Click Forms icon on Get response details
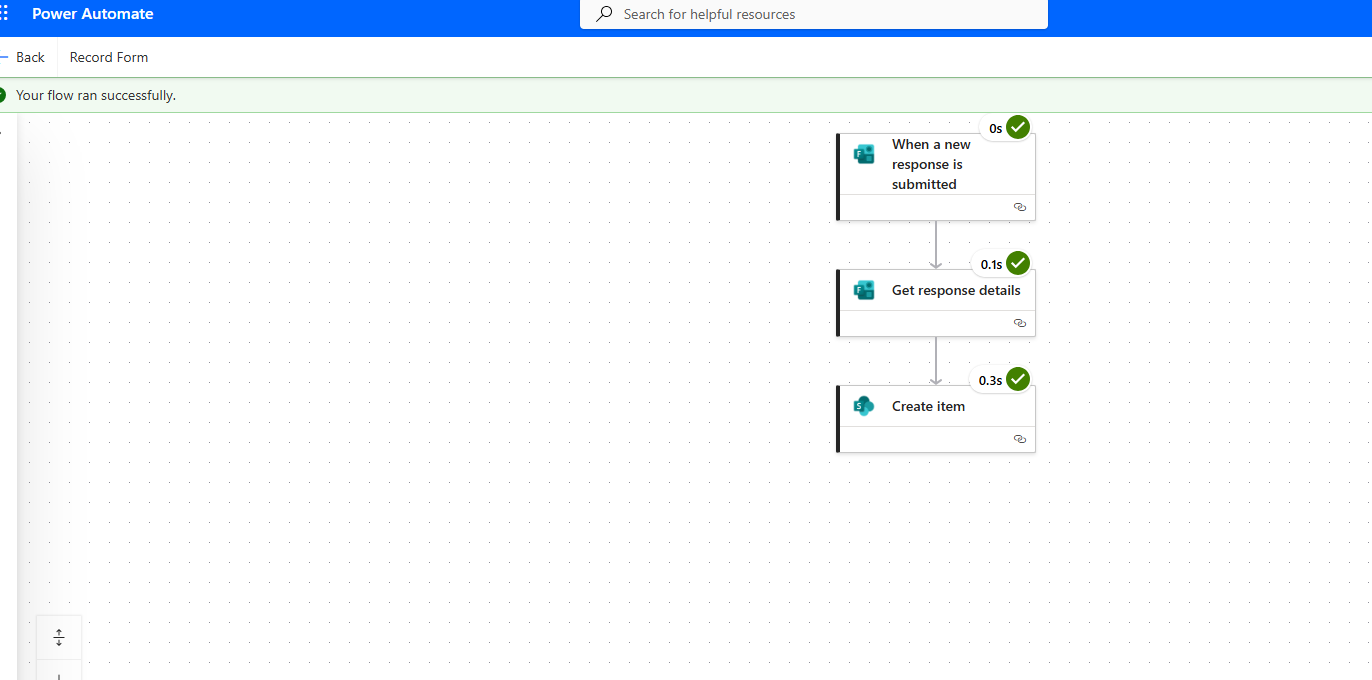1372x680 pixels. (864, 290)
